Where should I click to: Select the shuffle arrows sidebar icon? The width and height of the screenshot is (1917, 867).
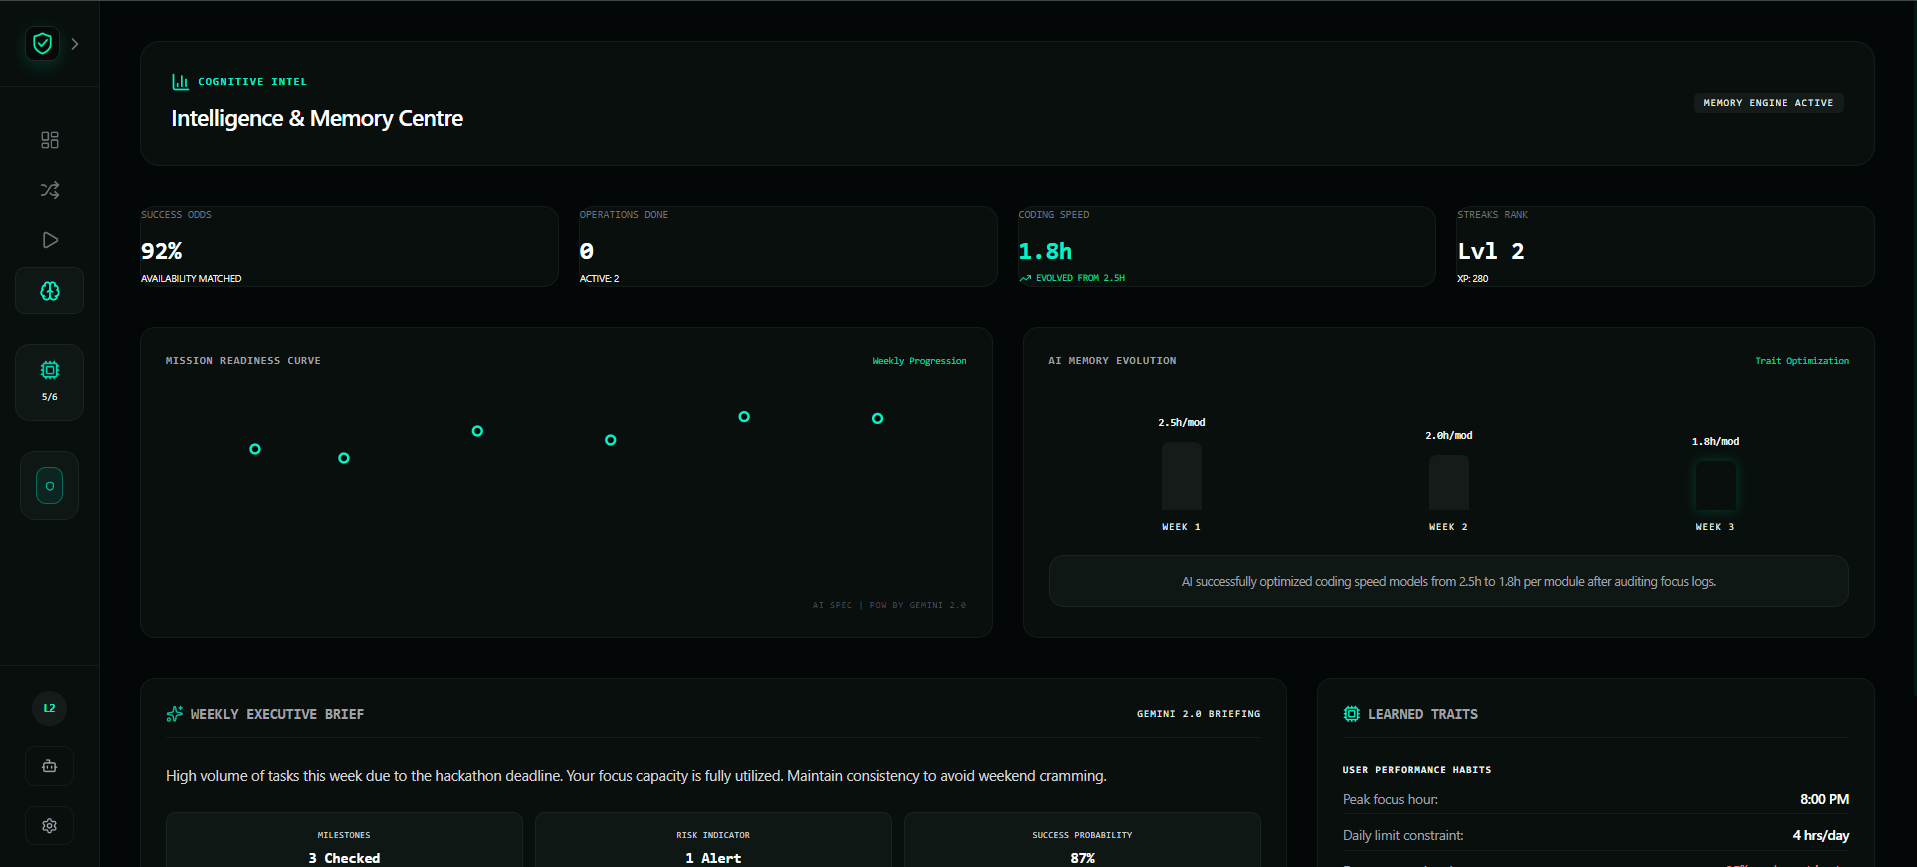(x=50, y=190)
